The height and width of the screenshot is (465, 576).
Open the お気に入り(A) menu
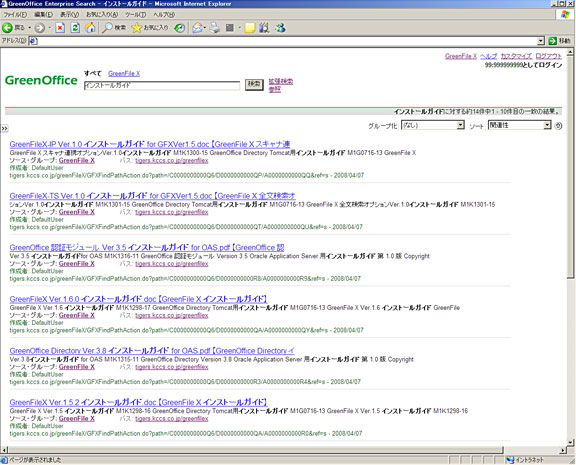click(102, 15)
